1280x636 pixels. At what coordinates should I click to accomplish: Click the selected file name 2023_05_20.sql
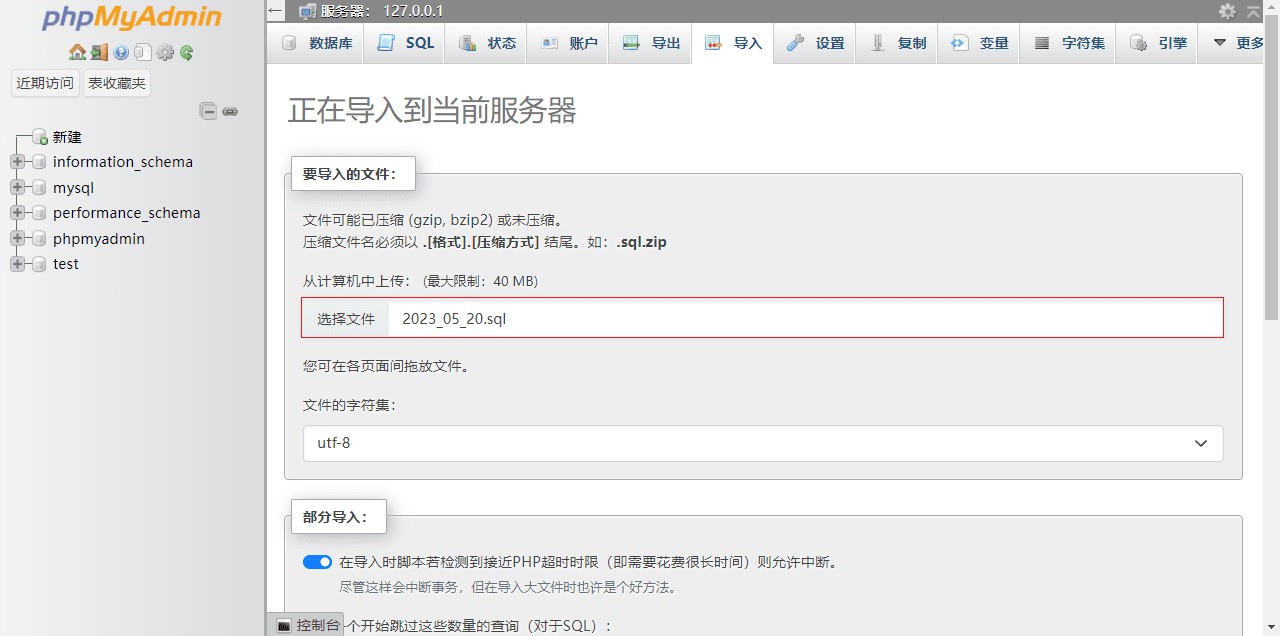pyautogui.click(x=454, y=319)
